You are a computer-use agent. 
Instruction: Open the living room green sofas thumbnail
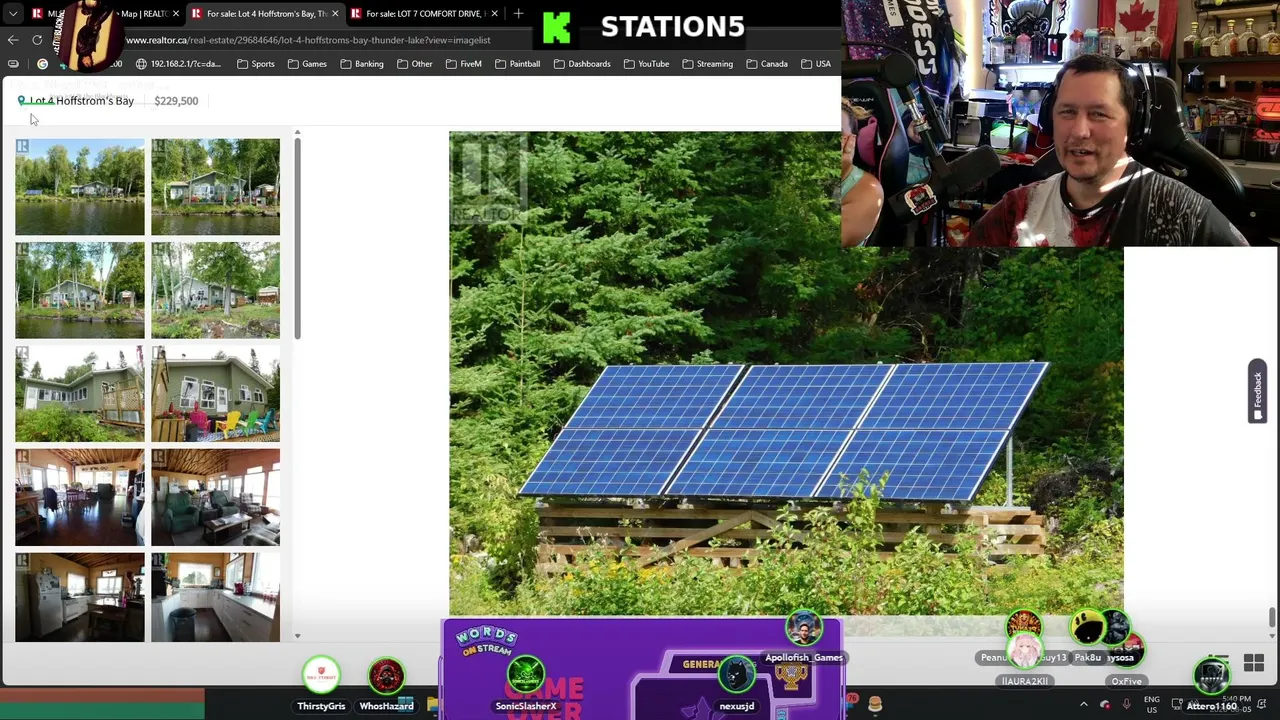pyautogui.click(x=215, y=497)
